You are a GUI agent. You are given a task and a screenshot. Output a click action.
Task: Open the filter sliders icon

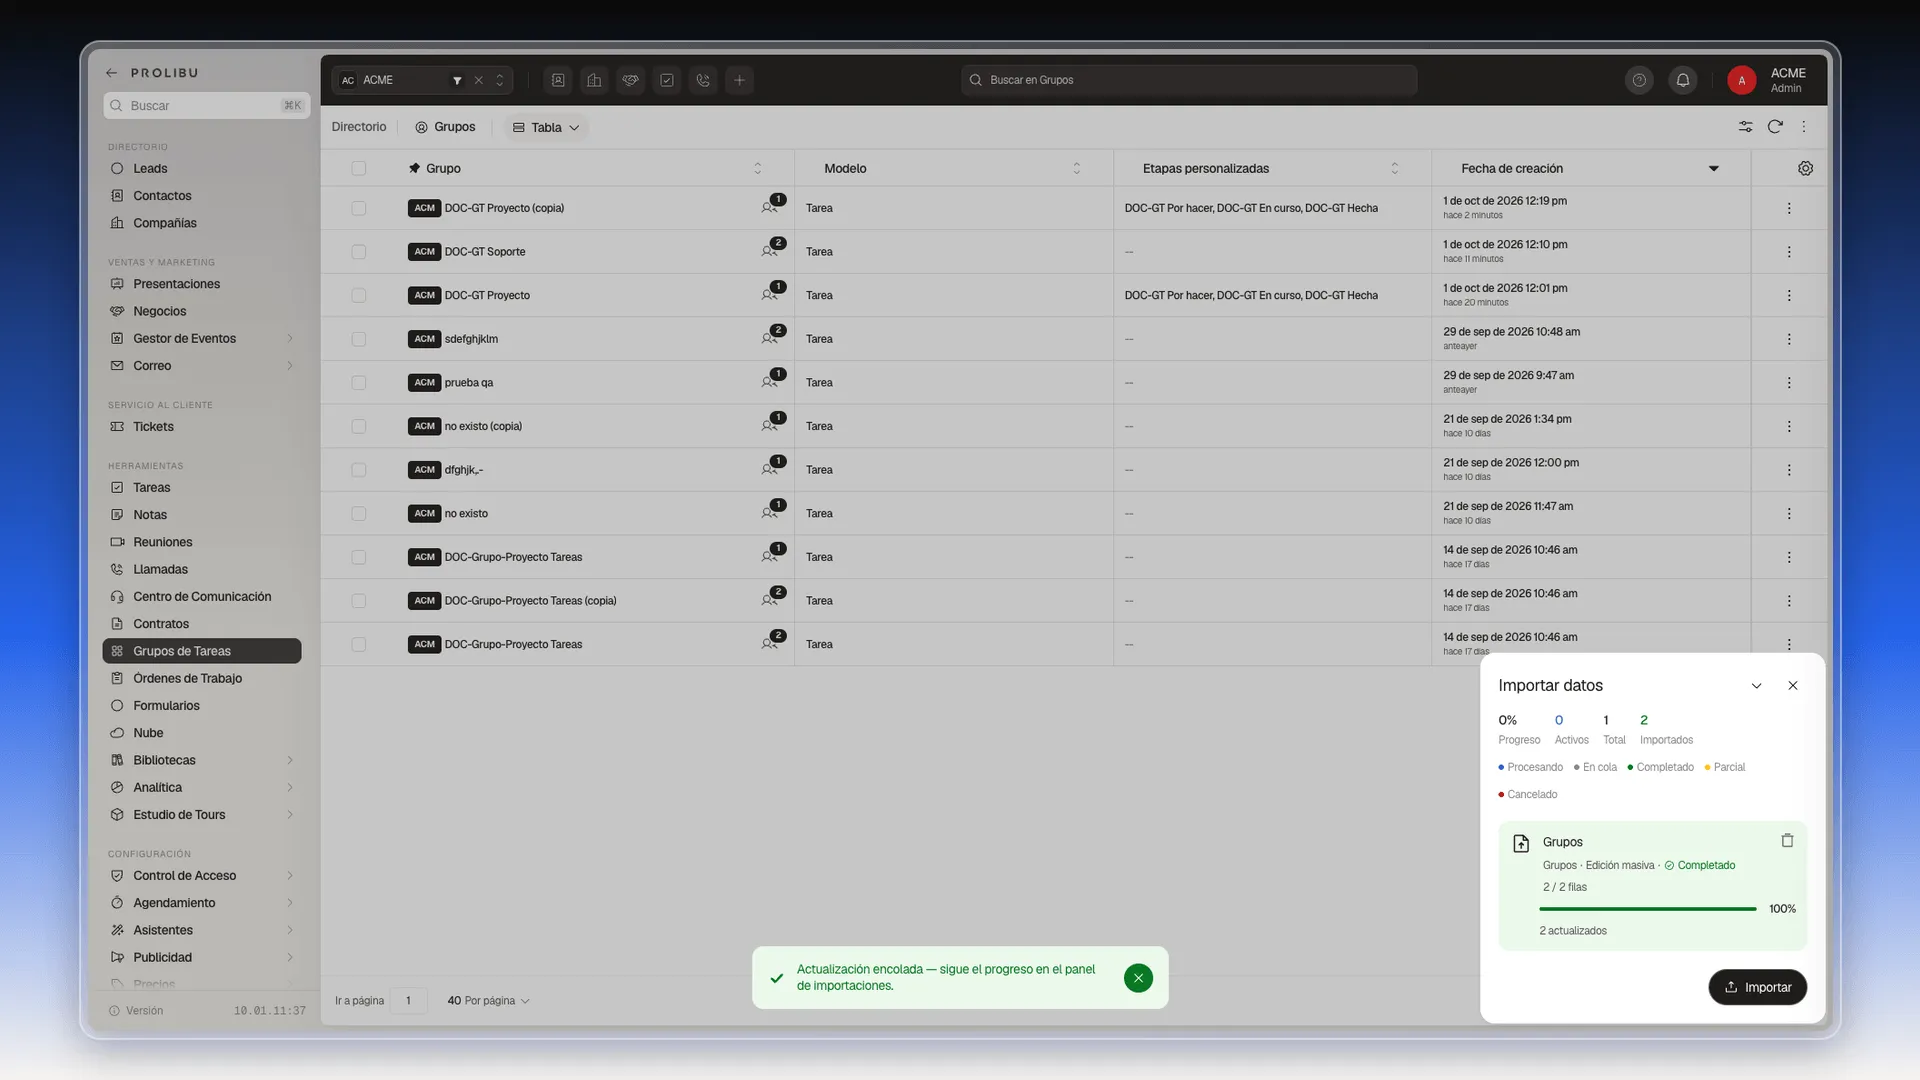[1745, 127]
